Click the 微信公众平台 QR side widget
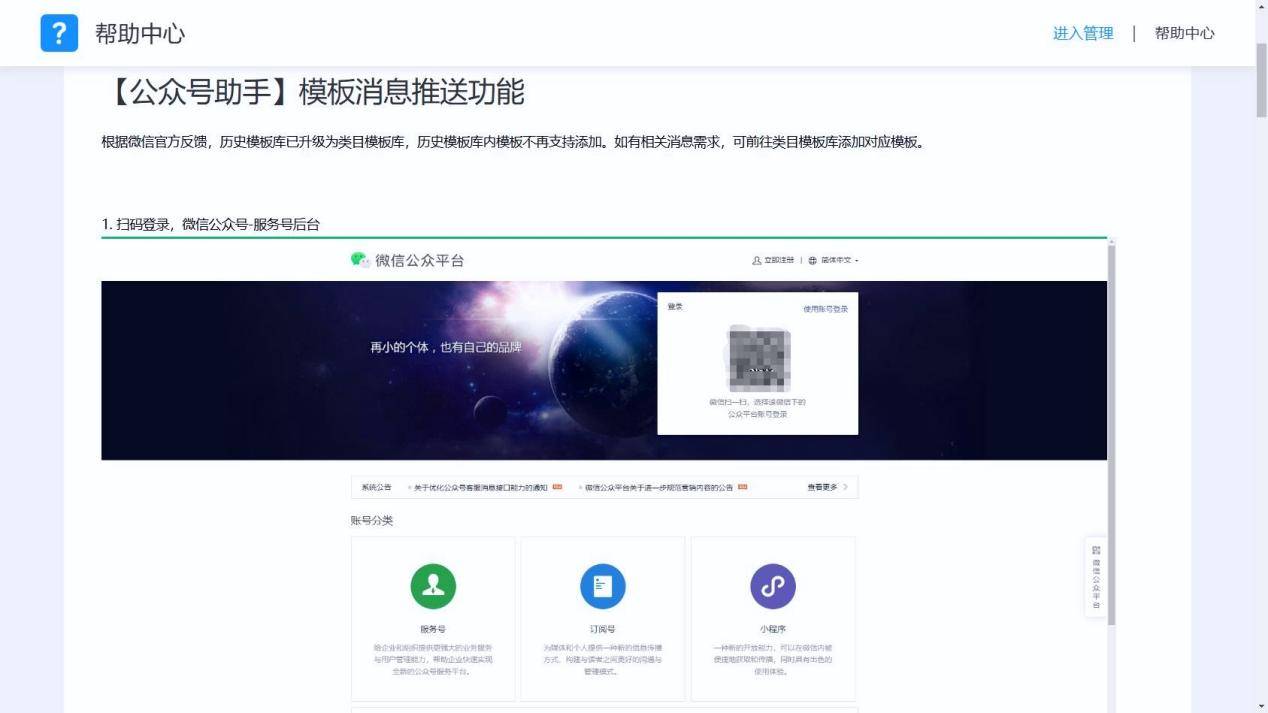 (1096, 577)
